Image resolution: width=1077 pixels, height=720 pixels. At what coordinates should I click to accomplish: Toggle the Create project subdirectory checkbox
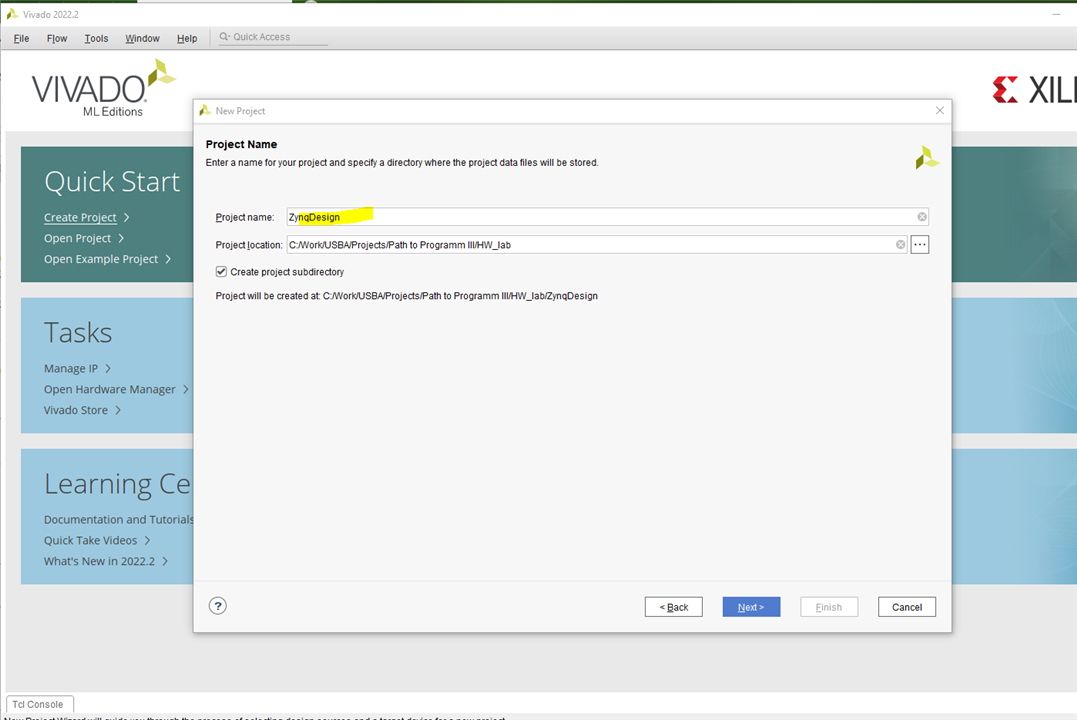(221, 271)
